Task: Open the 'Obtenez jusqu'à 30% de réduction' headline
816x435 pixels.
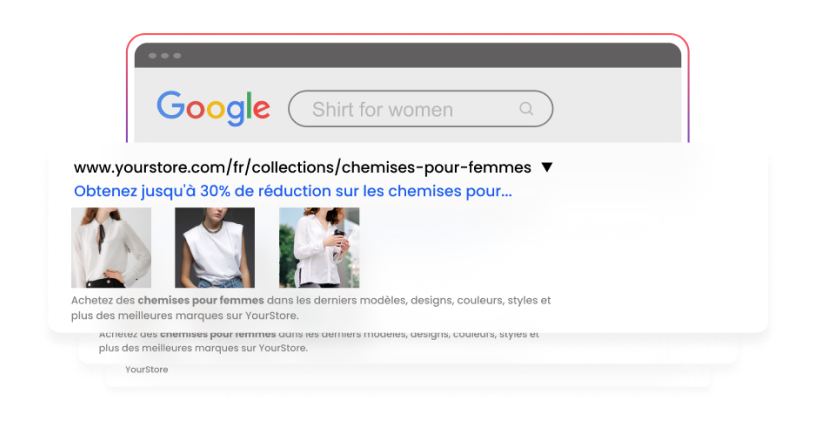Action: pos(293,191)
